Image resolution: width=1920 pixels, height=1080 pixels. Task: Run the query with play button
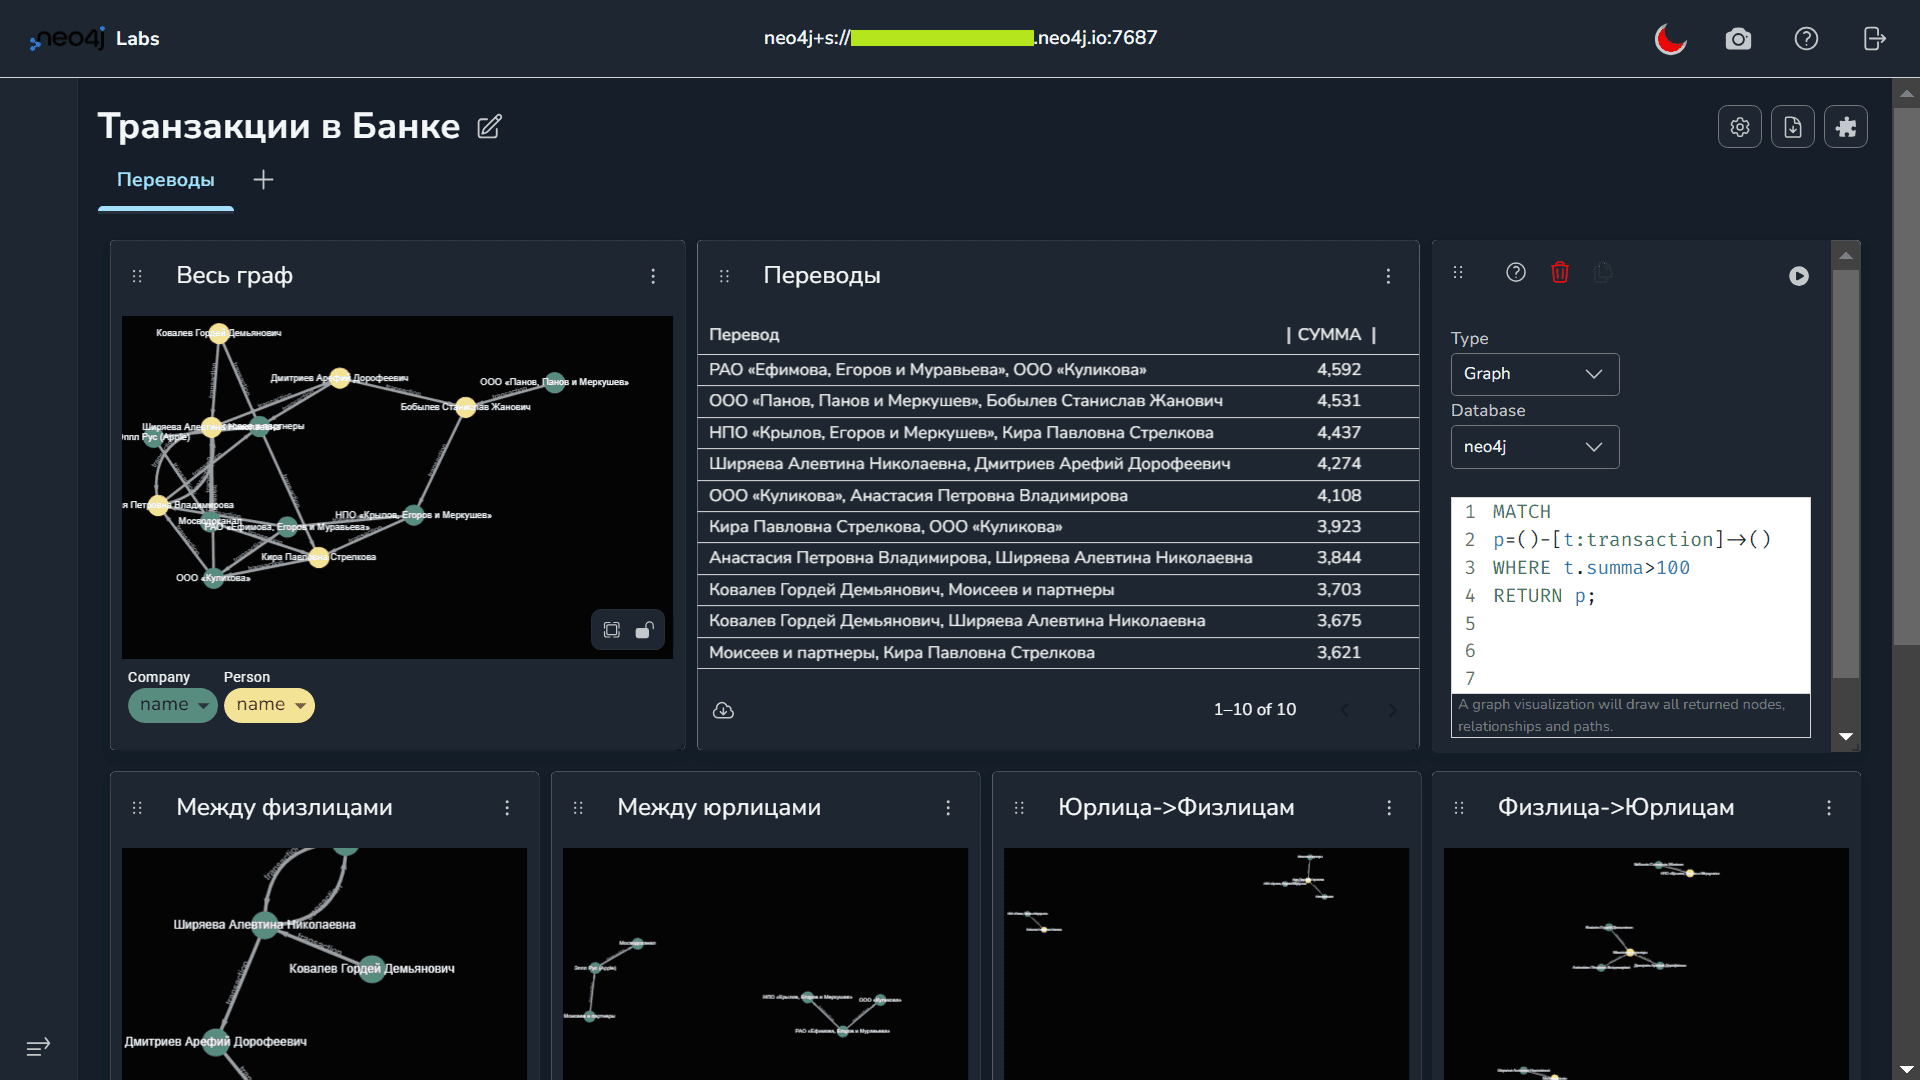click(1799, 276)
